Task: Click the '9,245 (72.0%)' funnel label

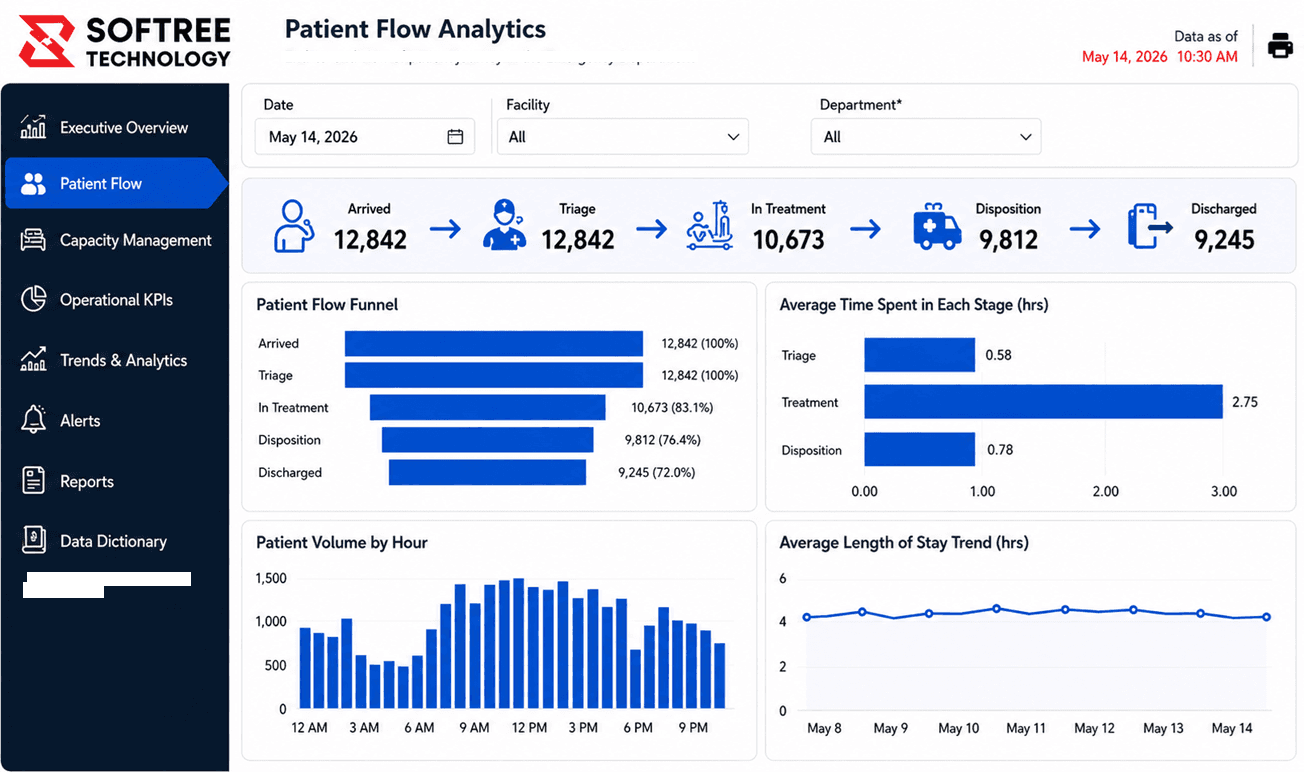Action: (657, 473)
